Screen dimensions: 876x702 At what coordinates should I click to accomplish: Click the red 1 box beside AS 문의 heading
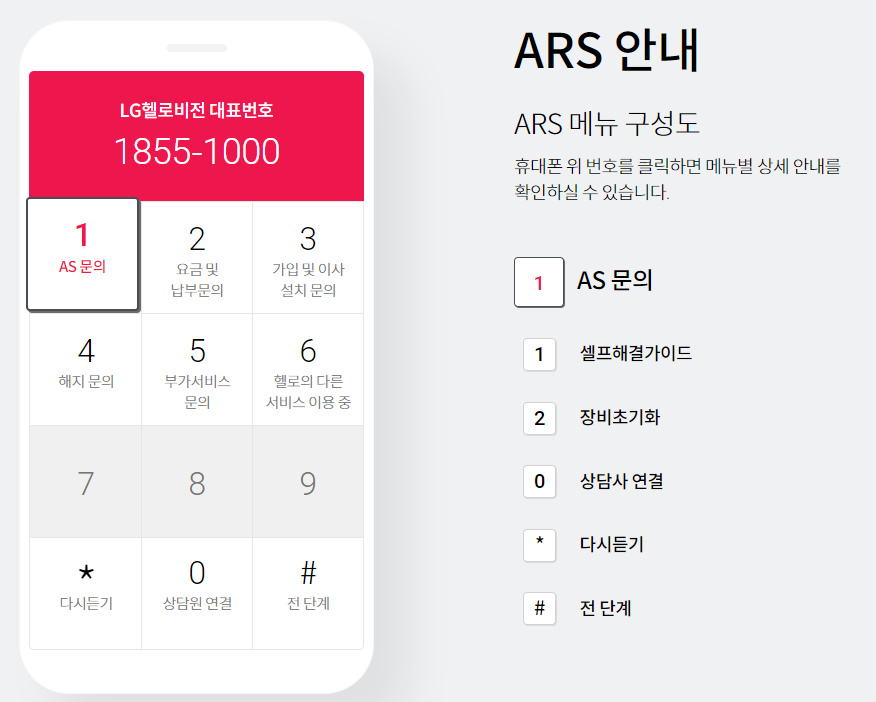(x=539, y=282)
